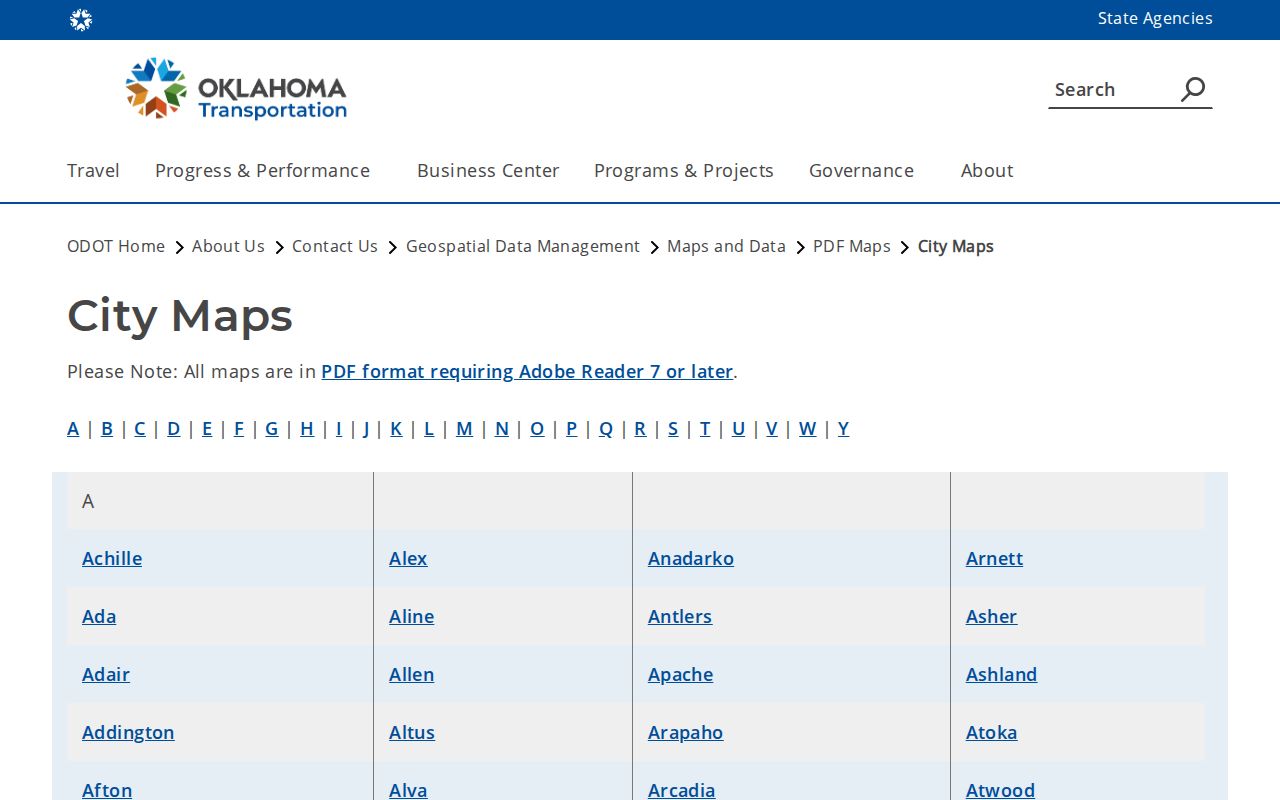Viewport: 1280px width, 800px height.
Task: Open the Apache city map
Action: 681,674
